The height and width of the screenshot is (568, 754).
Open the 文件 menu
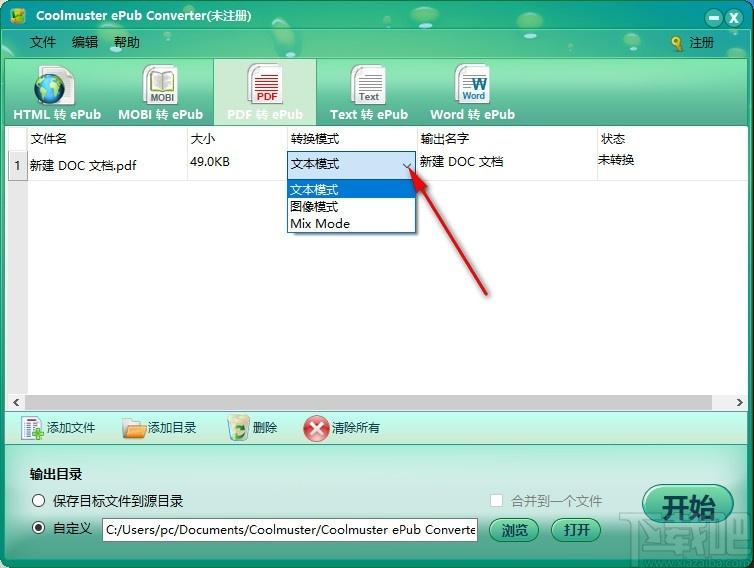tap(43, 42)
